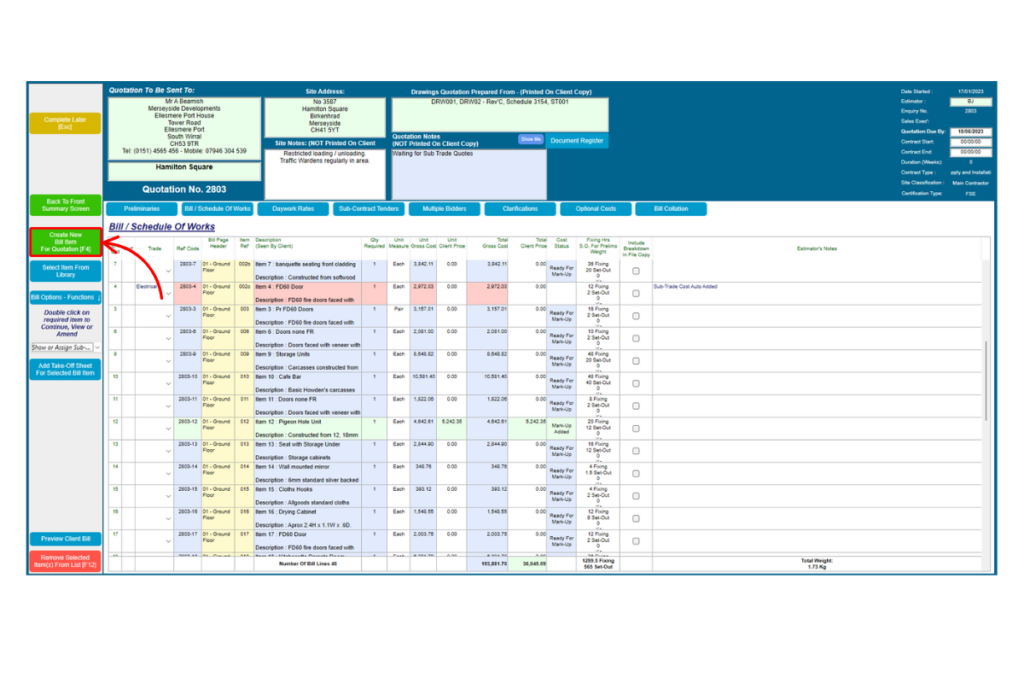The image size is (1024, 683).
Task: Click the Show Me button
Action: (530, 140)
